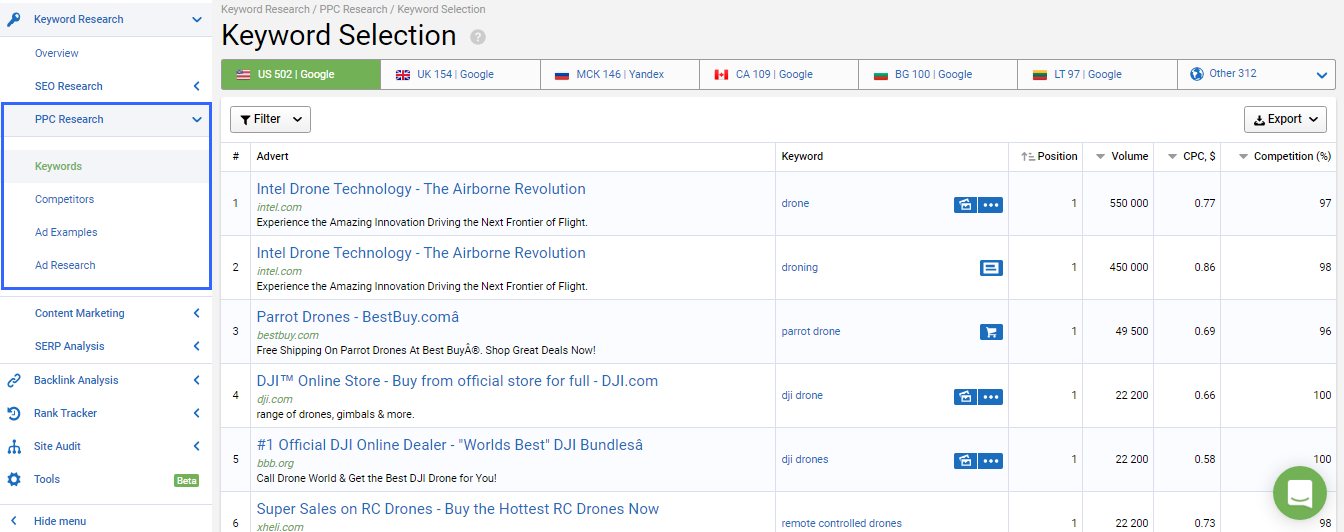Switch to US 502 Google tab
1344x532 pixels.
click(x=301, y=74)
